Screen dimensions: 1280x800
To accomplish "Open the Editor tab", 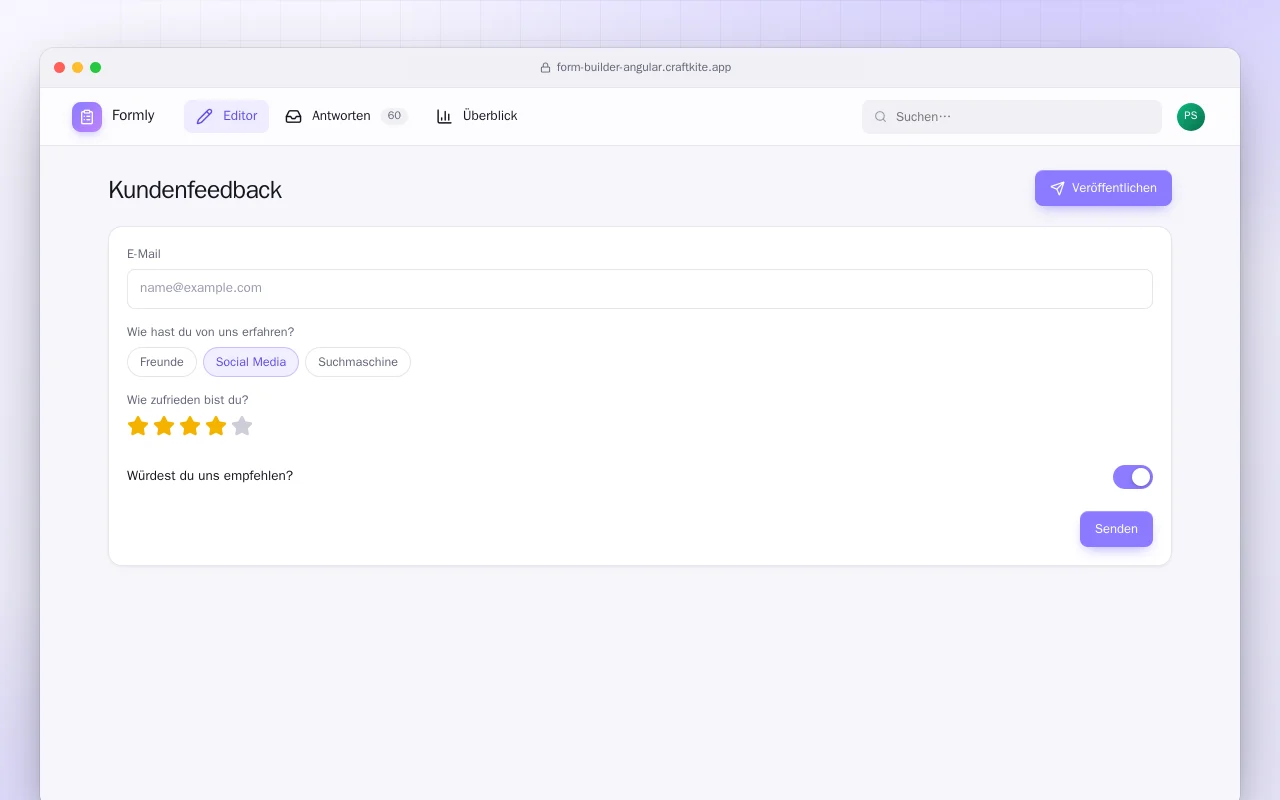I will 226,116.
